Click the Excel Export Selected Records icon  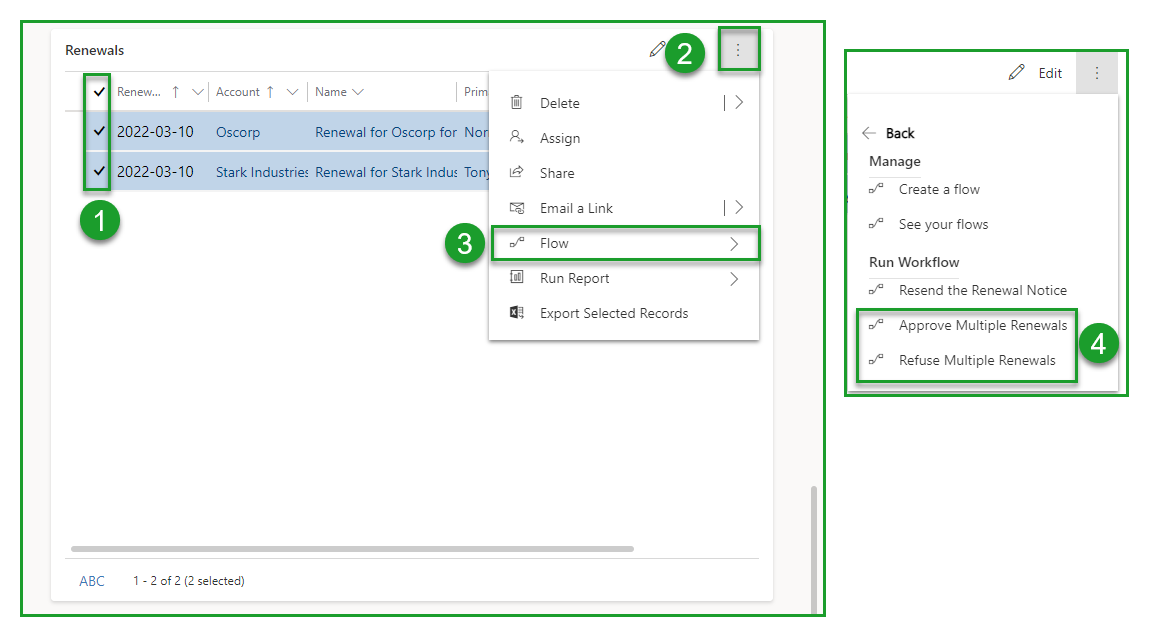click(517, 313)
